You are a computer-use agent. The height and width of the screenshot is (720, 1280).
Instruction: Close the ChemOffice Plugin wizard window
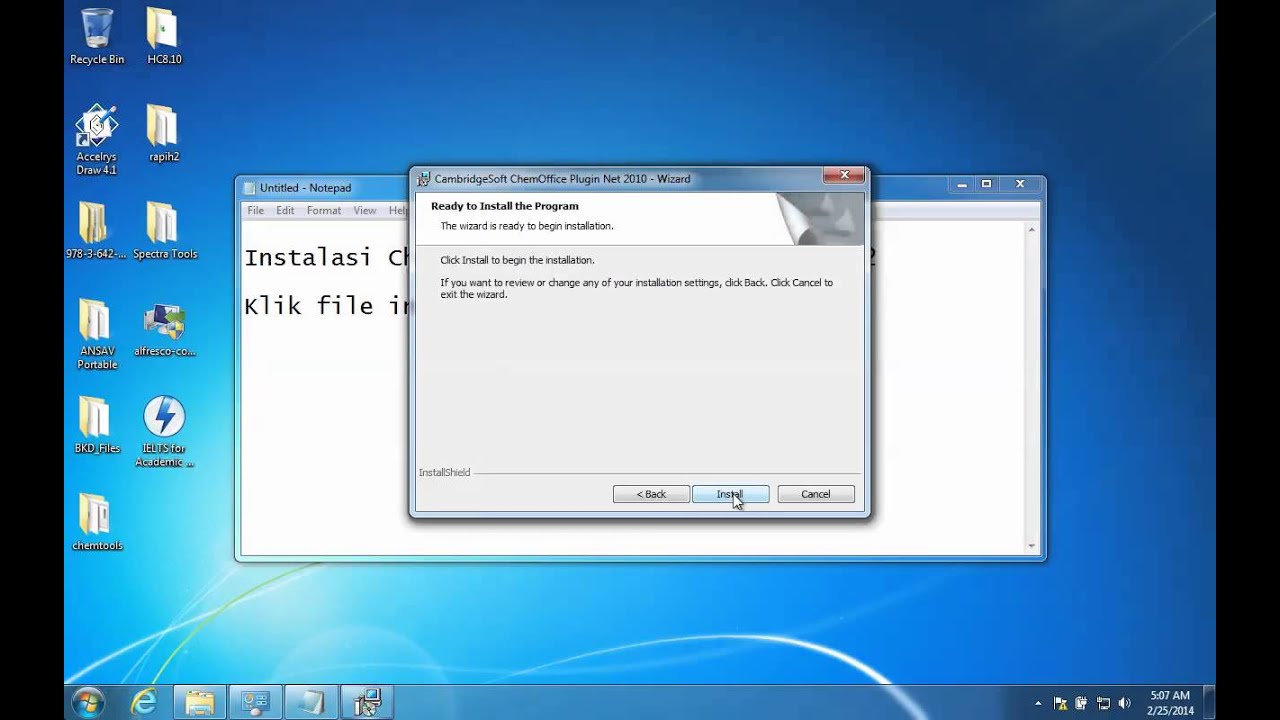point(844,175)
